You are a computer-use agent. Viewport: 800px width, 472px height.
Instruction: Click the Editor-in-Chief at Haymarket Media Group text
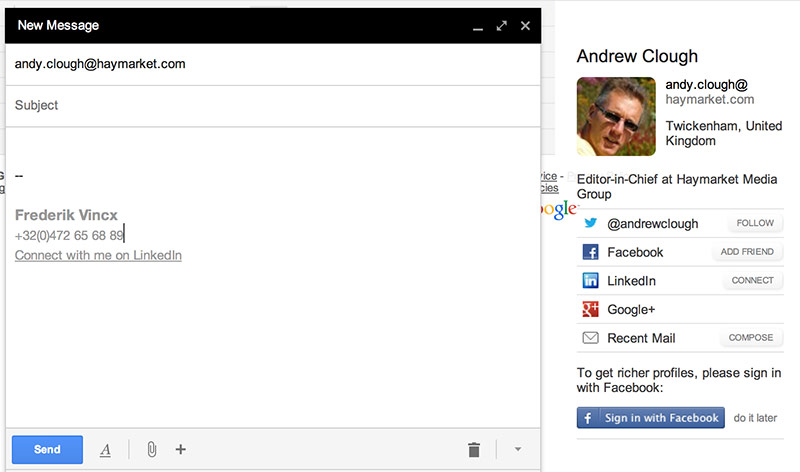677,186
